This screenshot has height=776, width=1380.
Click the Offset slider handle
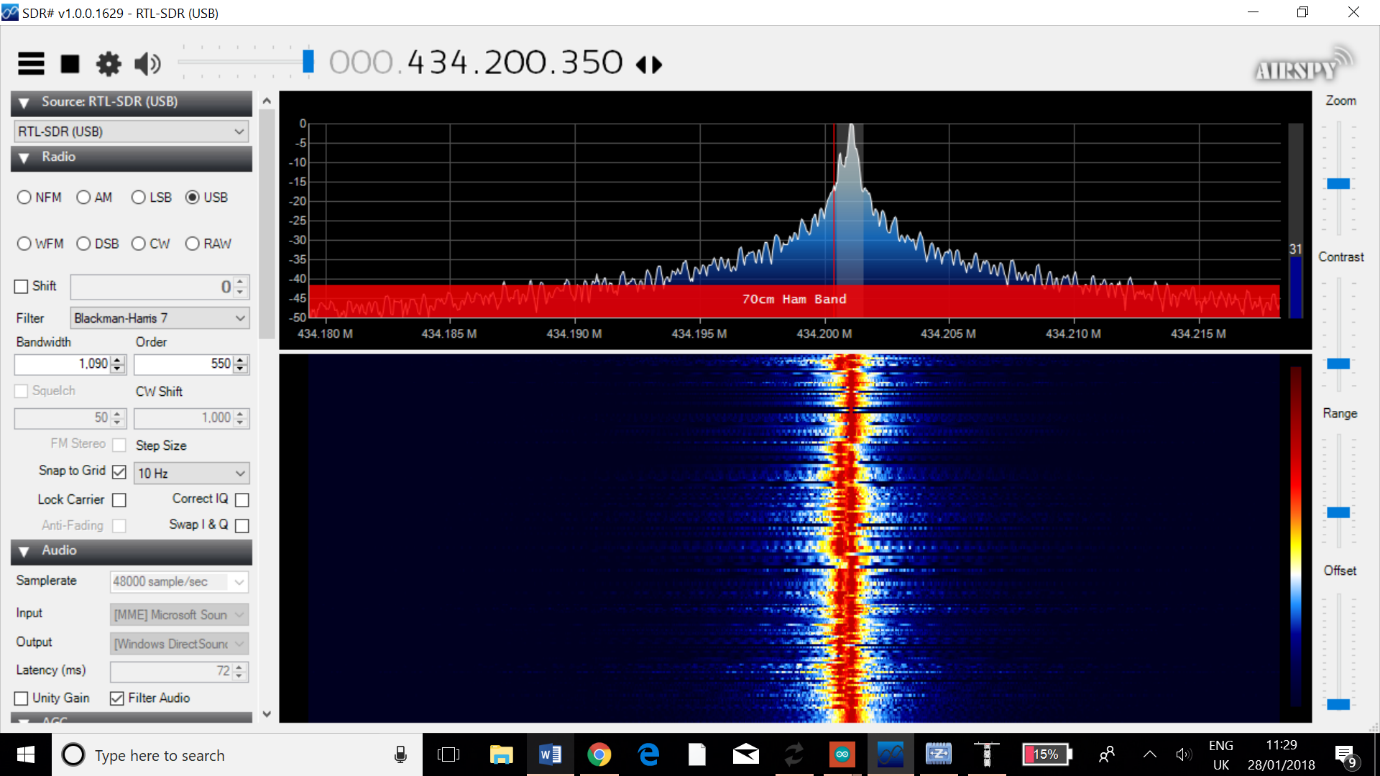1338,704
